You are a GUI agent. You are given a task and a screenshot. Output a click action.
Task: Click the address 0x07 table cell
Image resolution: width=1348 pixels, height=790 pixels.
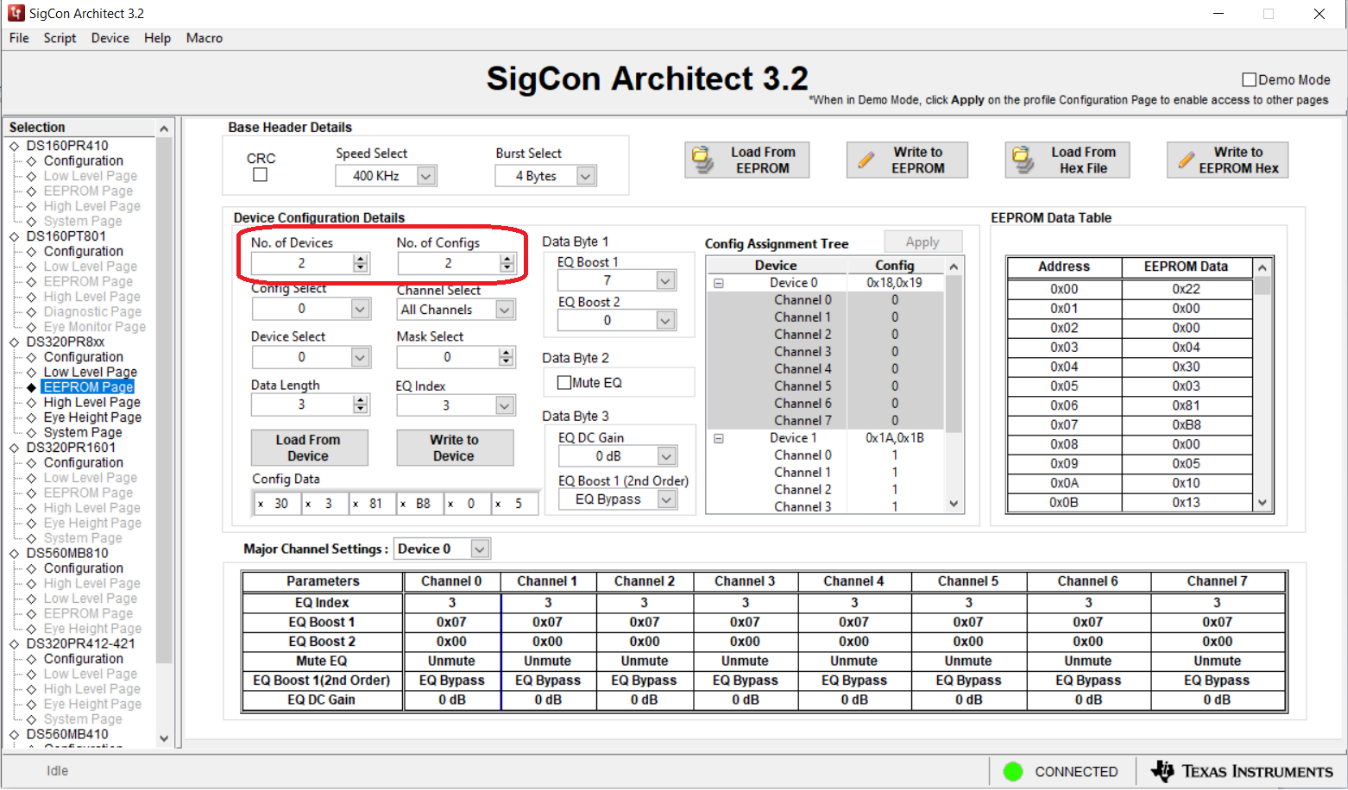1064,425
